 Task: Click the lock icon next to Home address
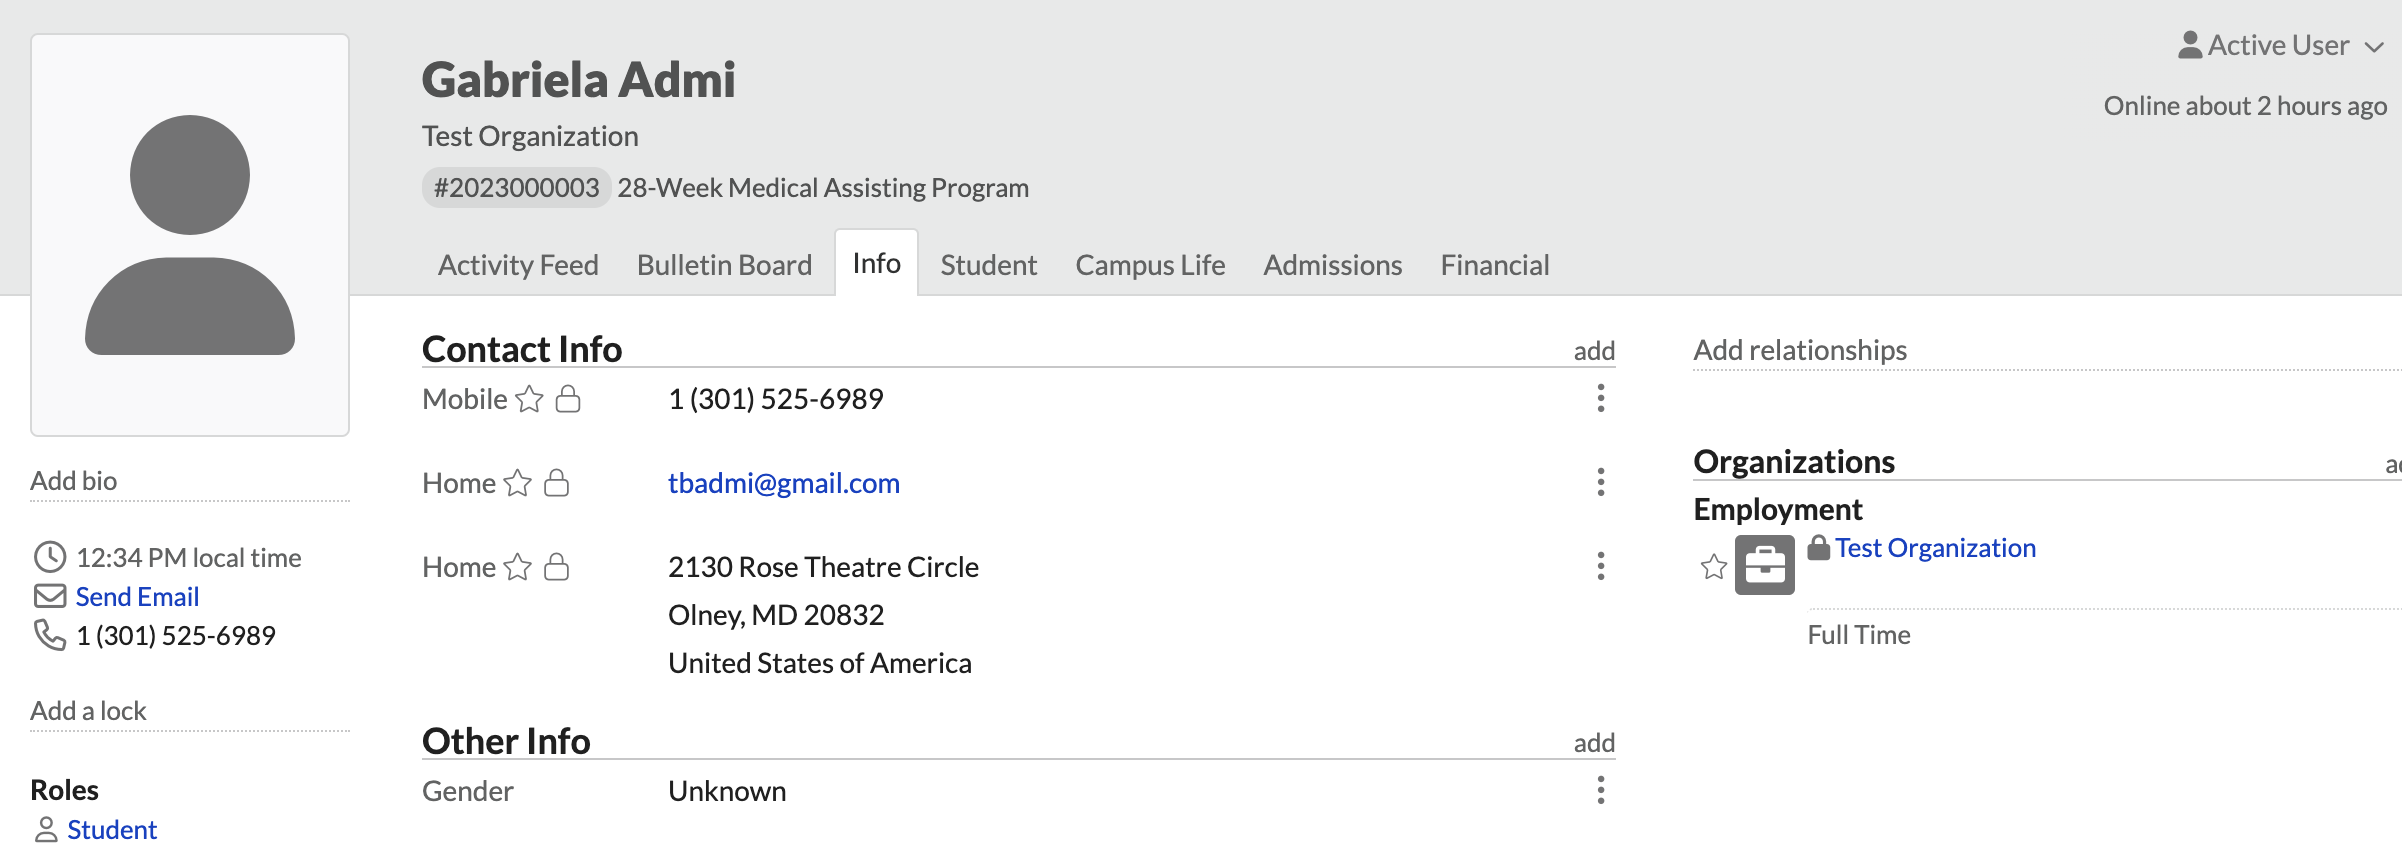557,567
